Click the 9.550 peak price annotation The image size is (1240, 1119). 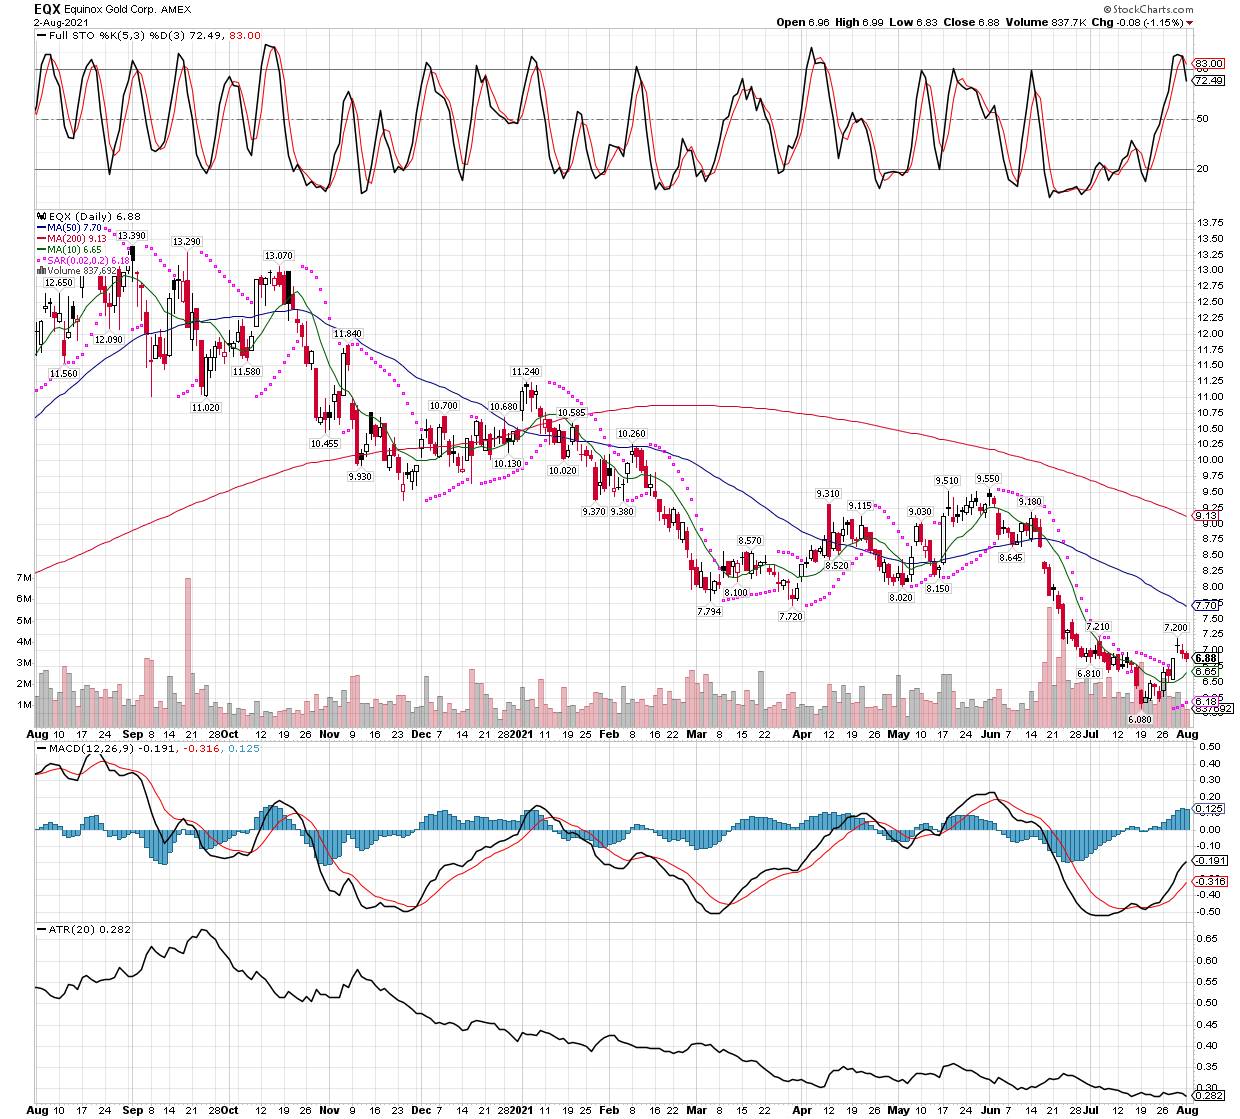(988, 479)
